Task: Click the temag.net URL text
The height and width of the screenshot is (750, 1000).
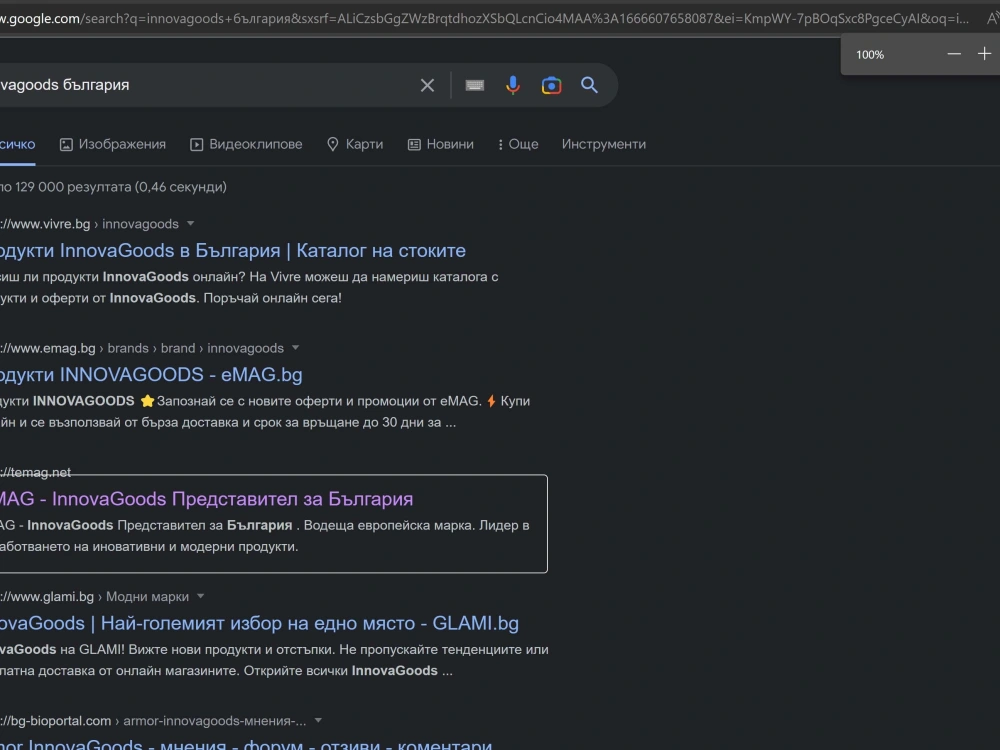Action: tap(36, 472)
